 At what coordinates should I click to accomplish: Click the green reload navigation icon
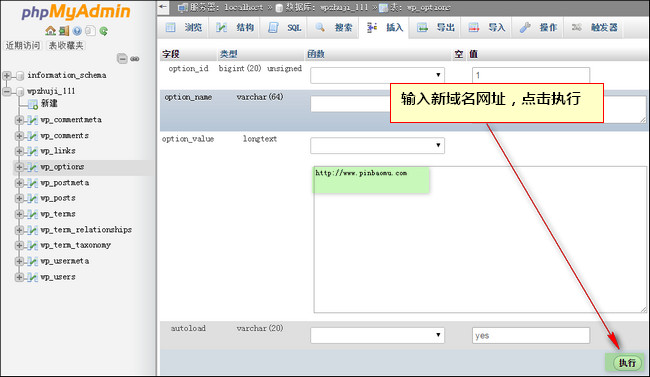tap(103, 31)
